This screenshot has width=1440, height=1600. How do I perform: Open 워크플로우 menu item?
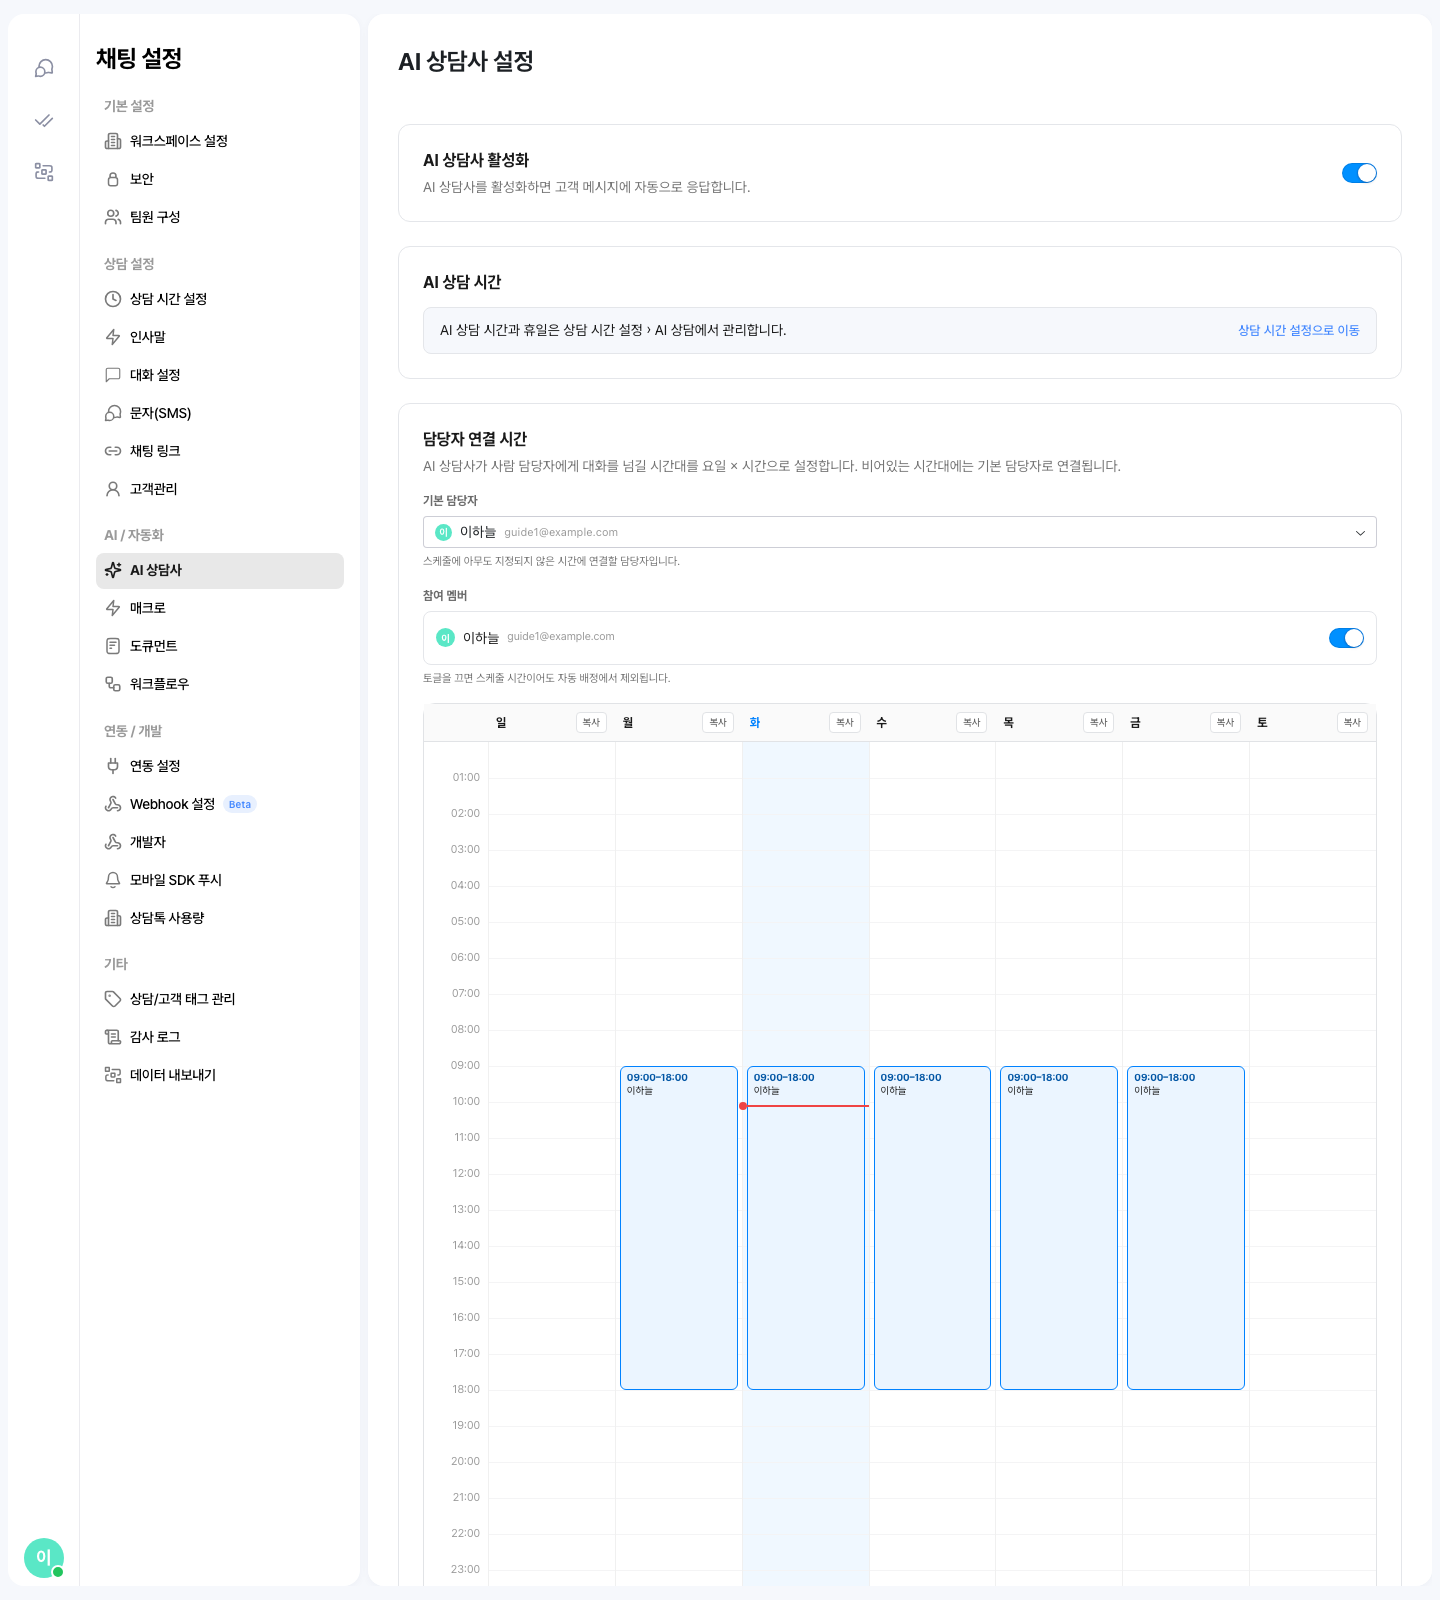click(220, 684)
